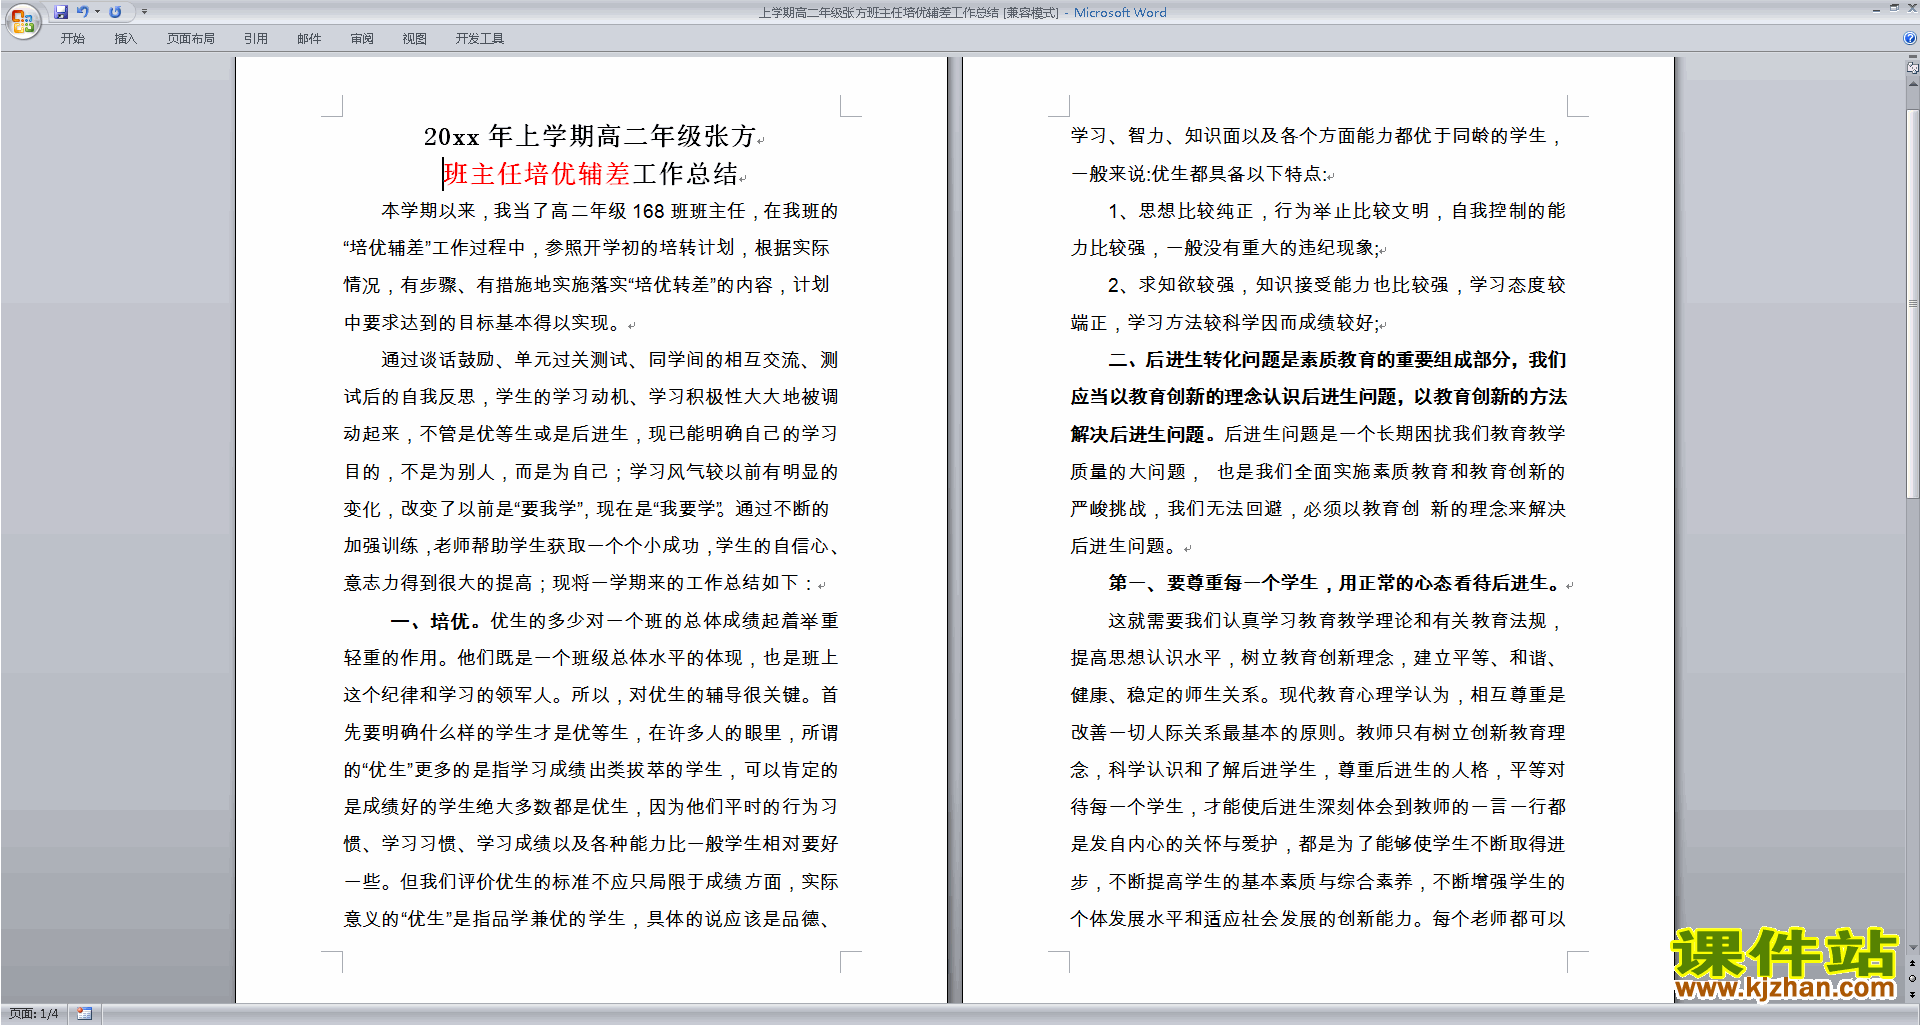Click the text 工作总结 in the title

[685, 174]
